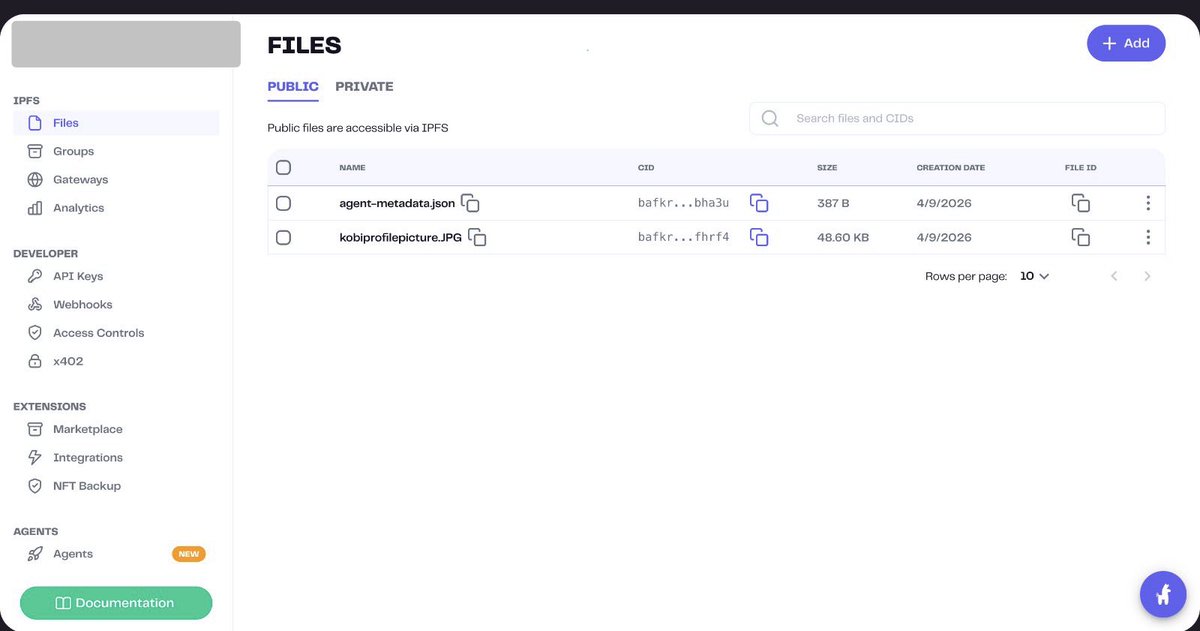Open the Documentation page
This screenshot has width=1200, height=631.
pos(116,603)
